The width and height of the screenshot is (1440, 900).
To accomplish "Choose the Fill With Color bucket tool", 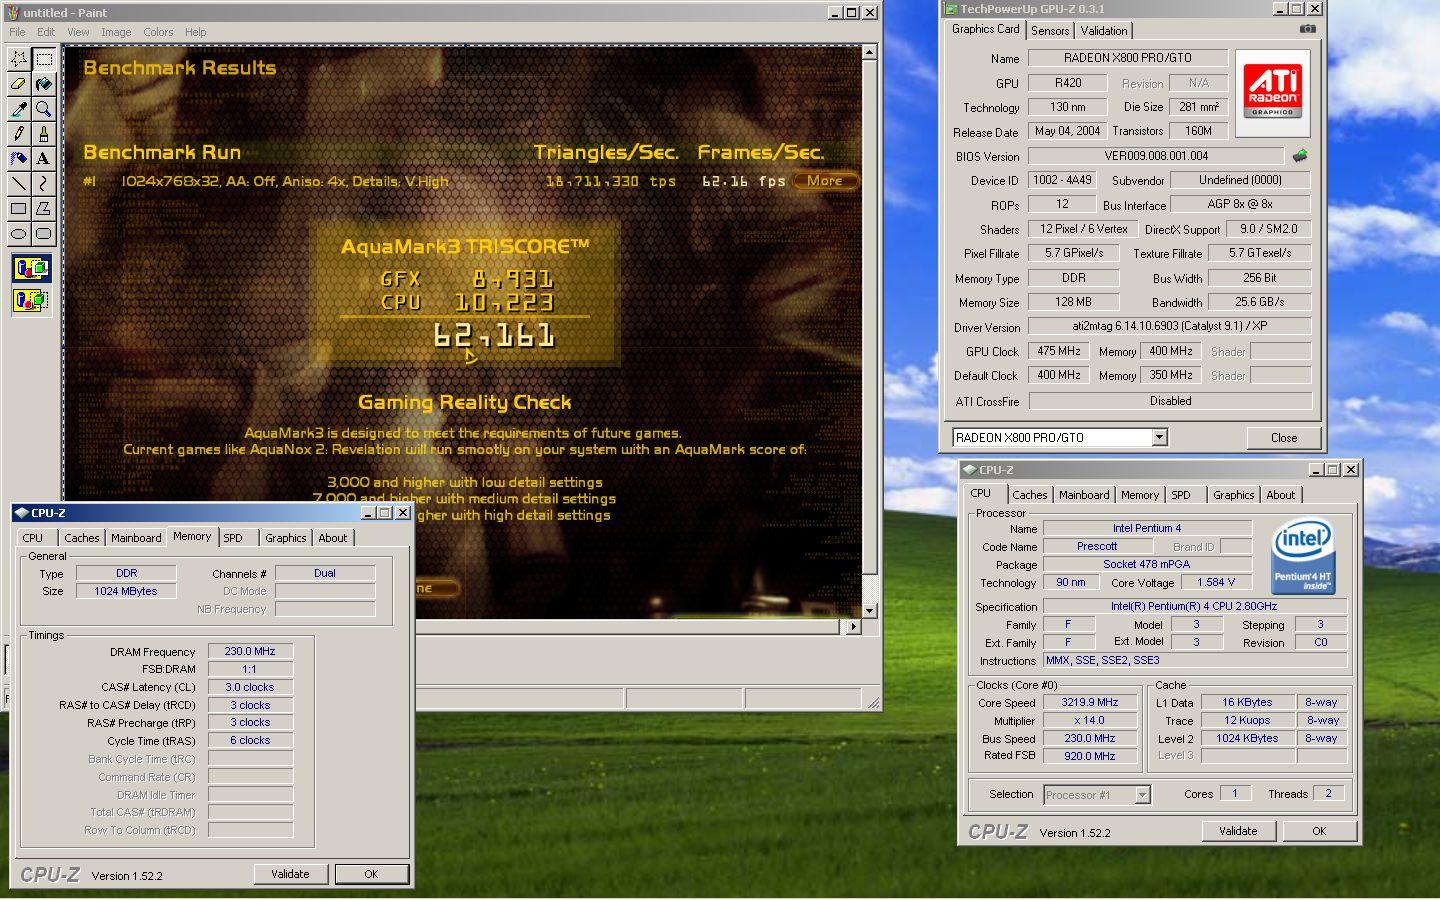I will tap(43, 84).
